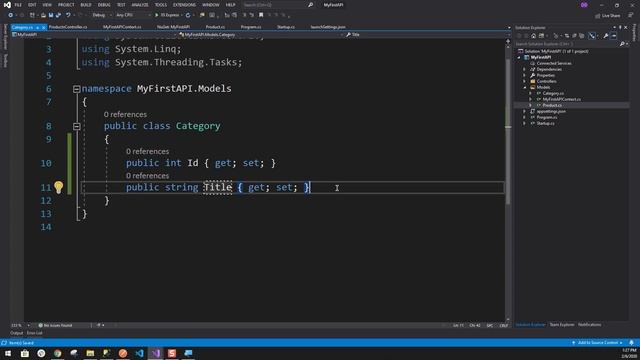Expand Controllers folder in Solution Explorer
Viewport: 640px width, 360px height.
tap(524, 81)
